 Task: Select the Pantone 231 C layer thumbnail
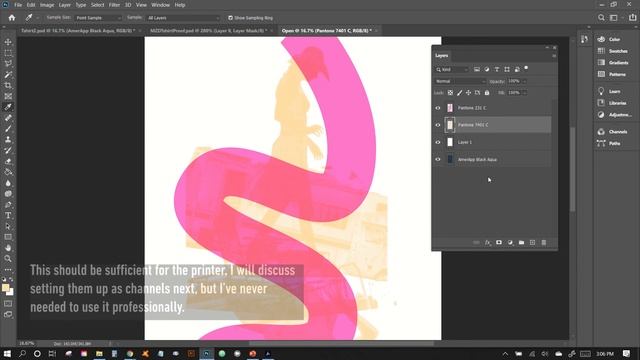[x=450, y=108]
